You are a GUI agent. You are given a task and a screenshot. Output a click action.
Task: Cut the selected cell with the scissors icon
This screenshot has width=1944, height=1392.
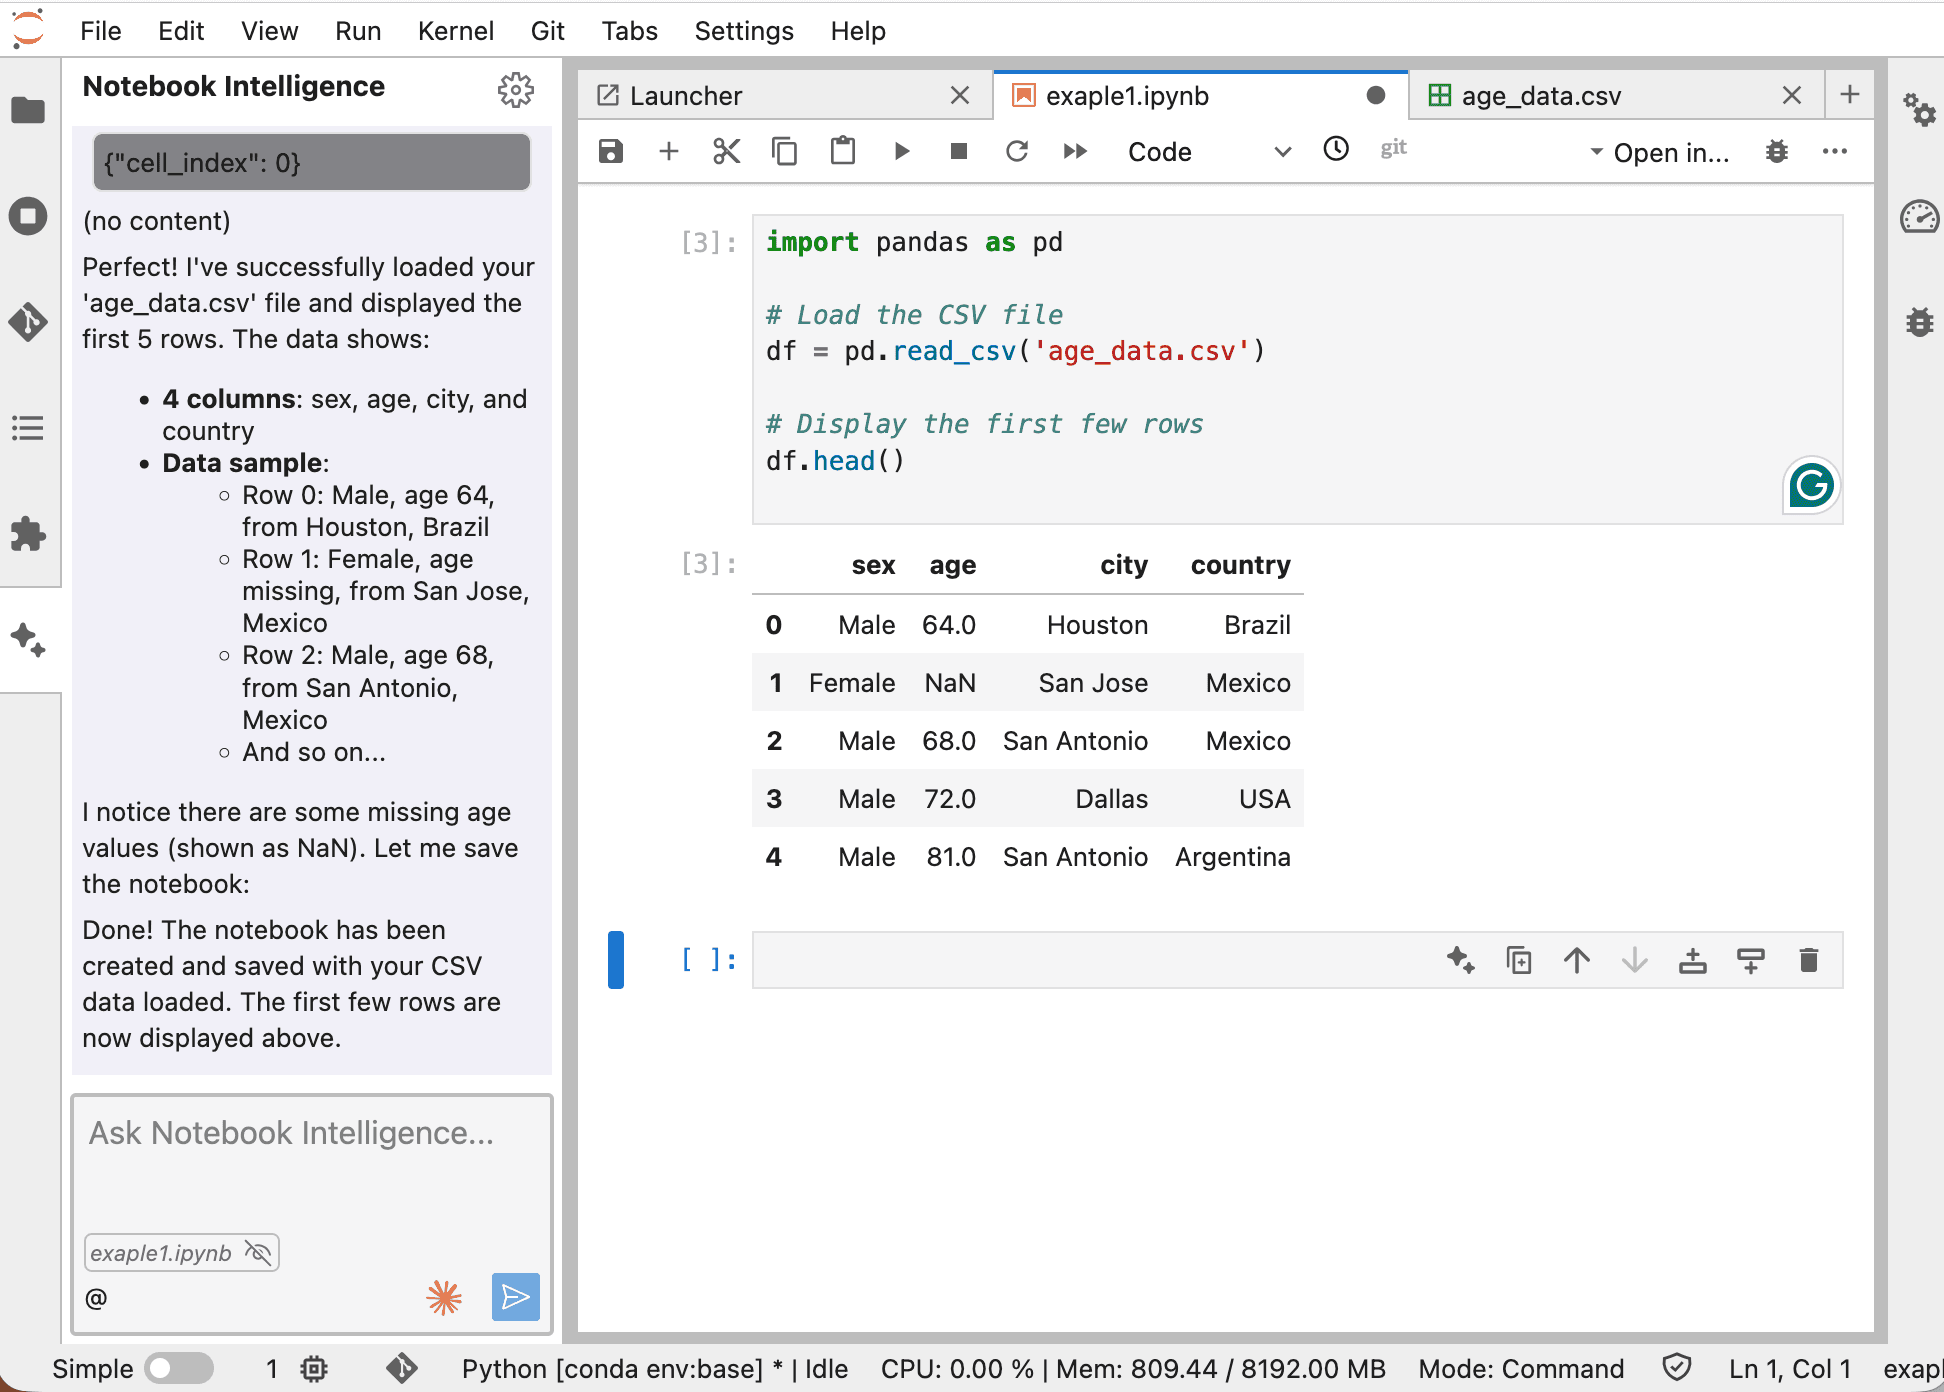[x=727, y=151]
